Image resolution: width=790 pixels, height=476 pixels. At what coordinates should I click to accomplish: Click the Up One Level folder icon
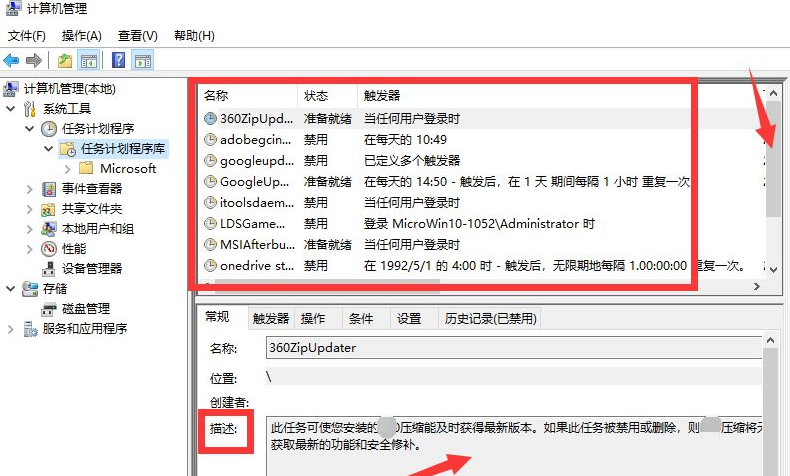[x=64, y=61]
